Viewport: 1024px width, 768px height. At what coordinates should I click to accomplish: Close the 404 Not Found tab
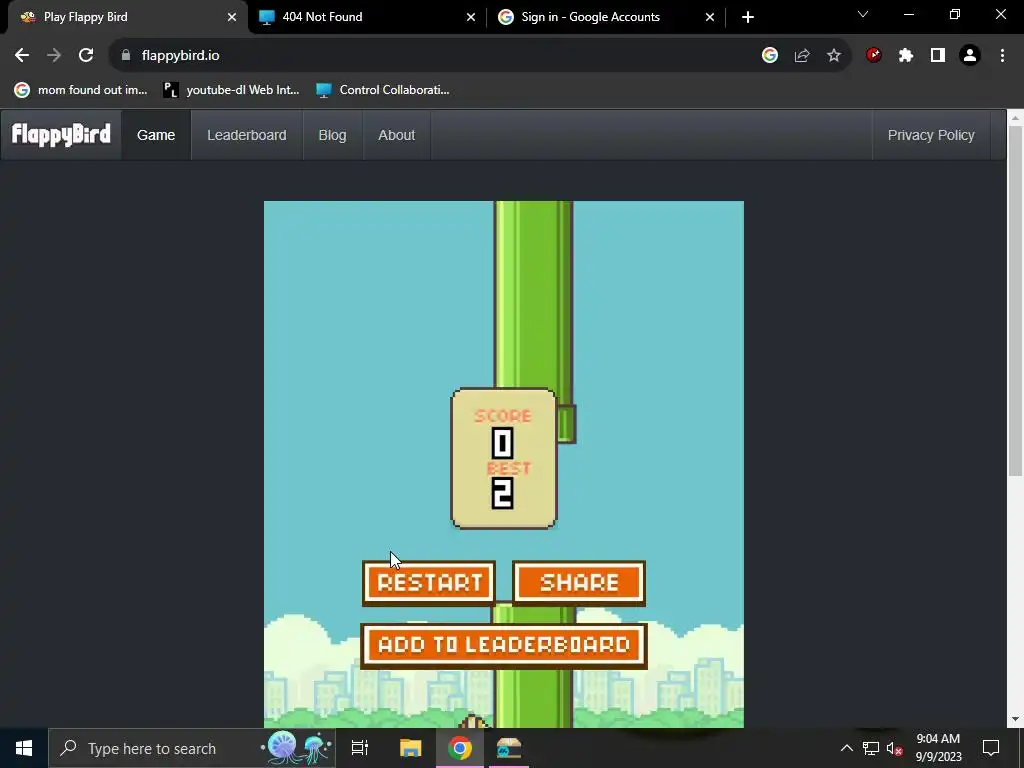471,17
